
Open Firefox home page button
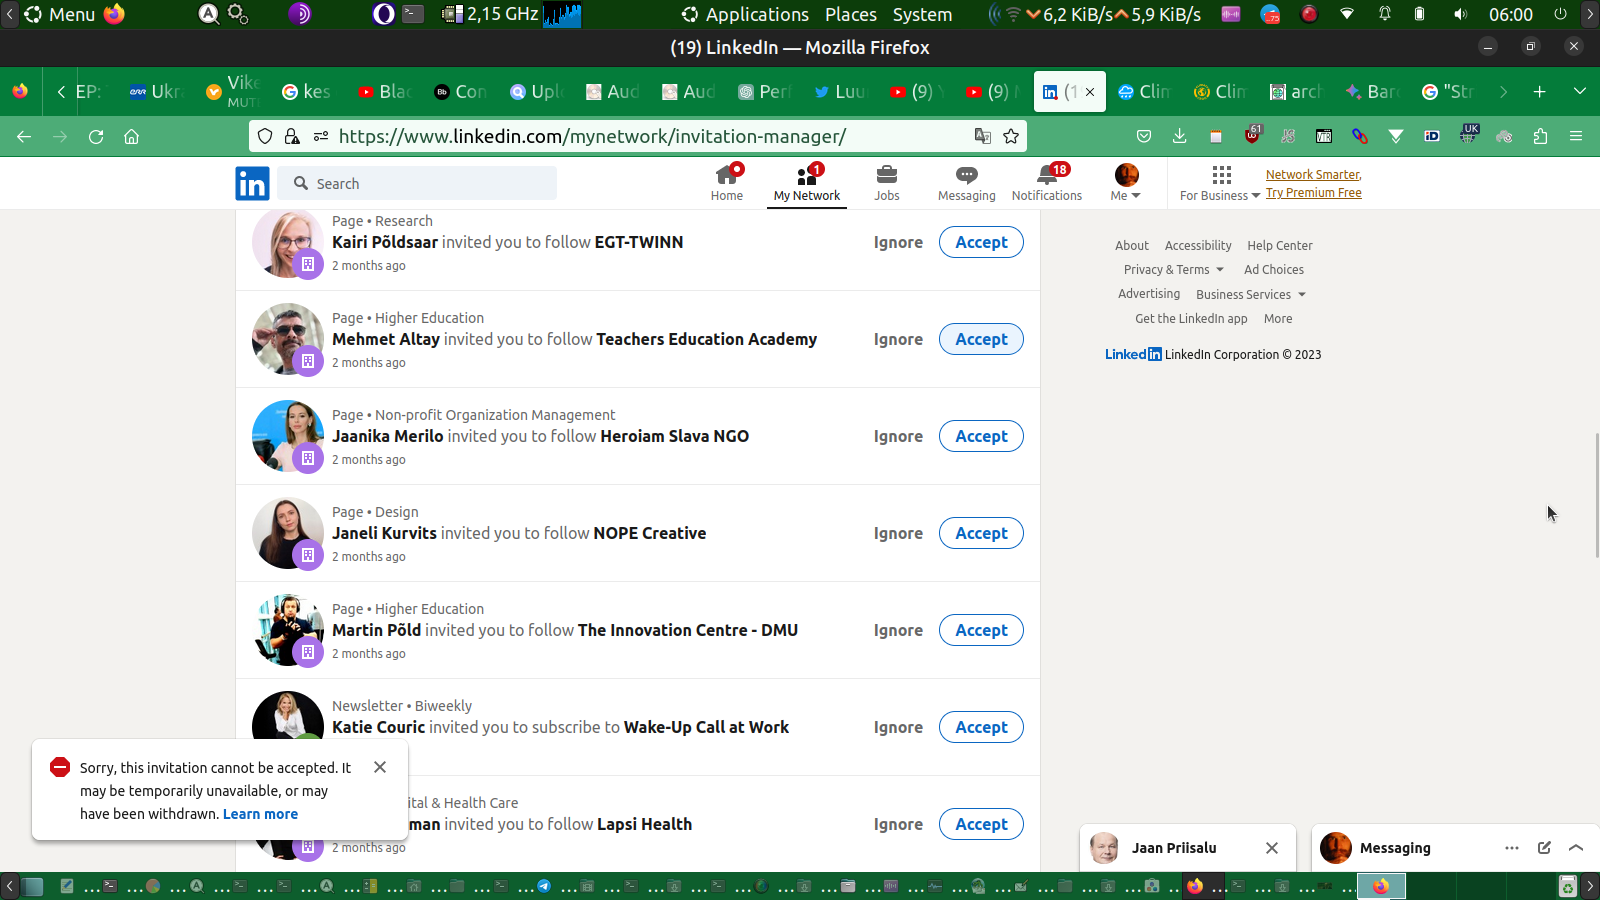(x=131, y=136)
